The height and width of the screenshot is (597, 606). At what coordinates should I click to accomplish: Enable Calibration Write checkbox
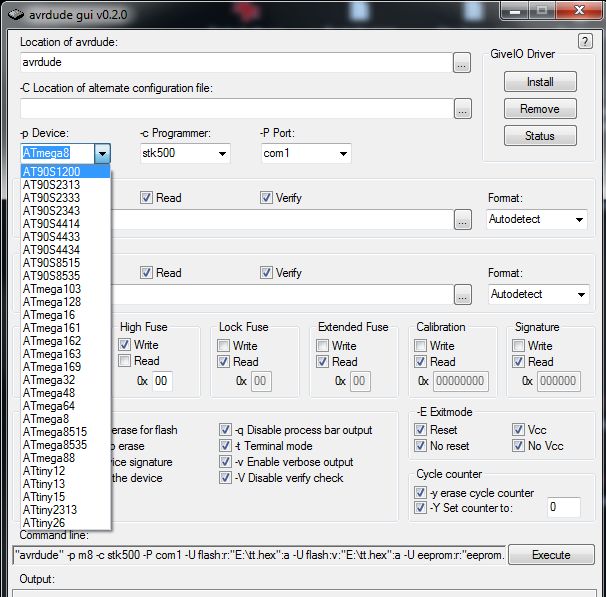tap(420, 345)
